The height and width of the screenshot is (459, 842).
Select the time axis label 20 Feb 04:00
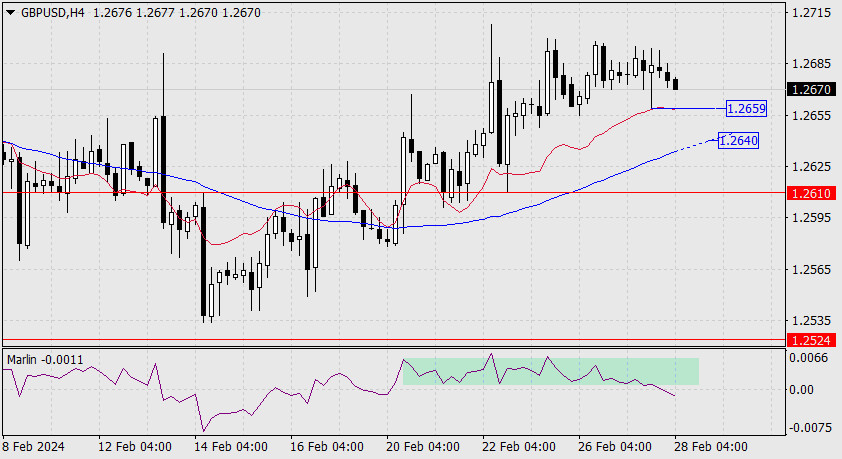(x=423, y=447)
